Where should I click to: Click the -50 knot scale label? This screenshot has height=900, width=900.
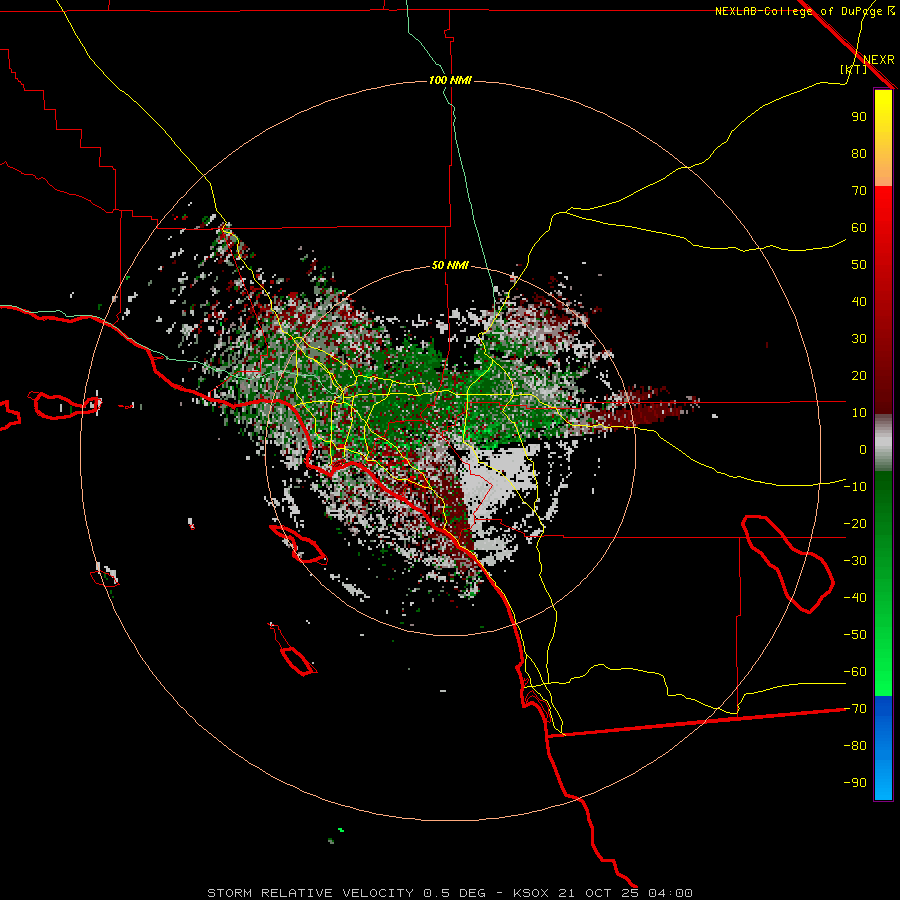pyautogui.click(x=855, y=635)
